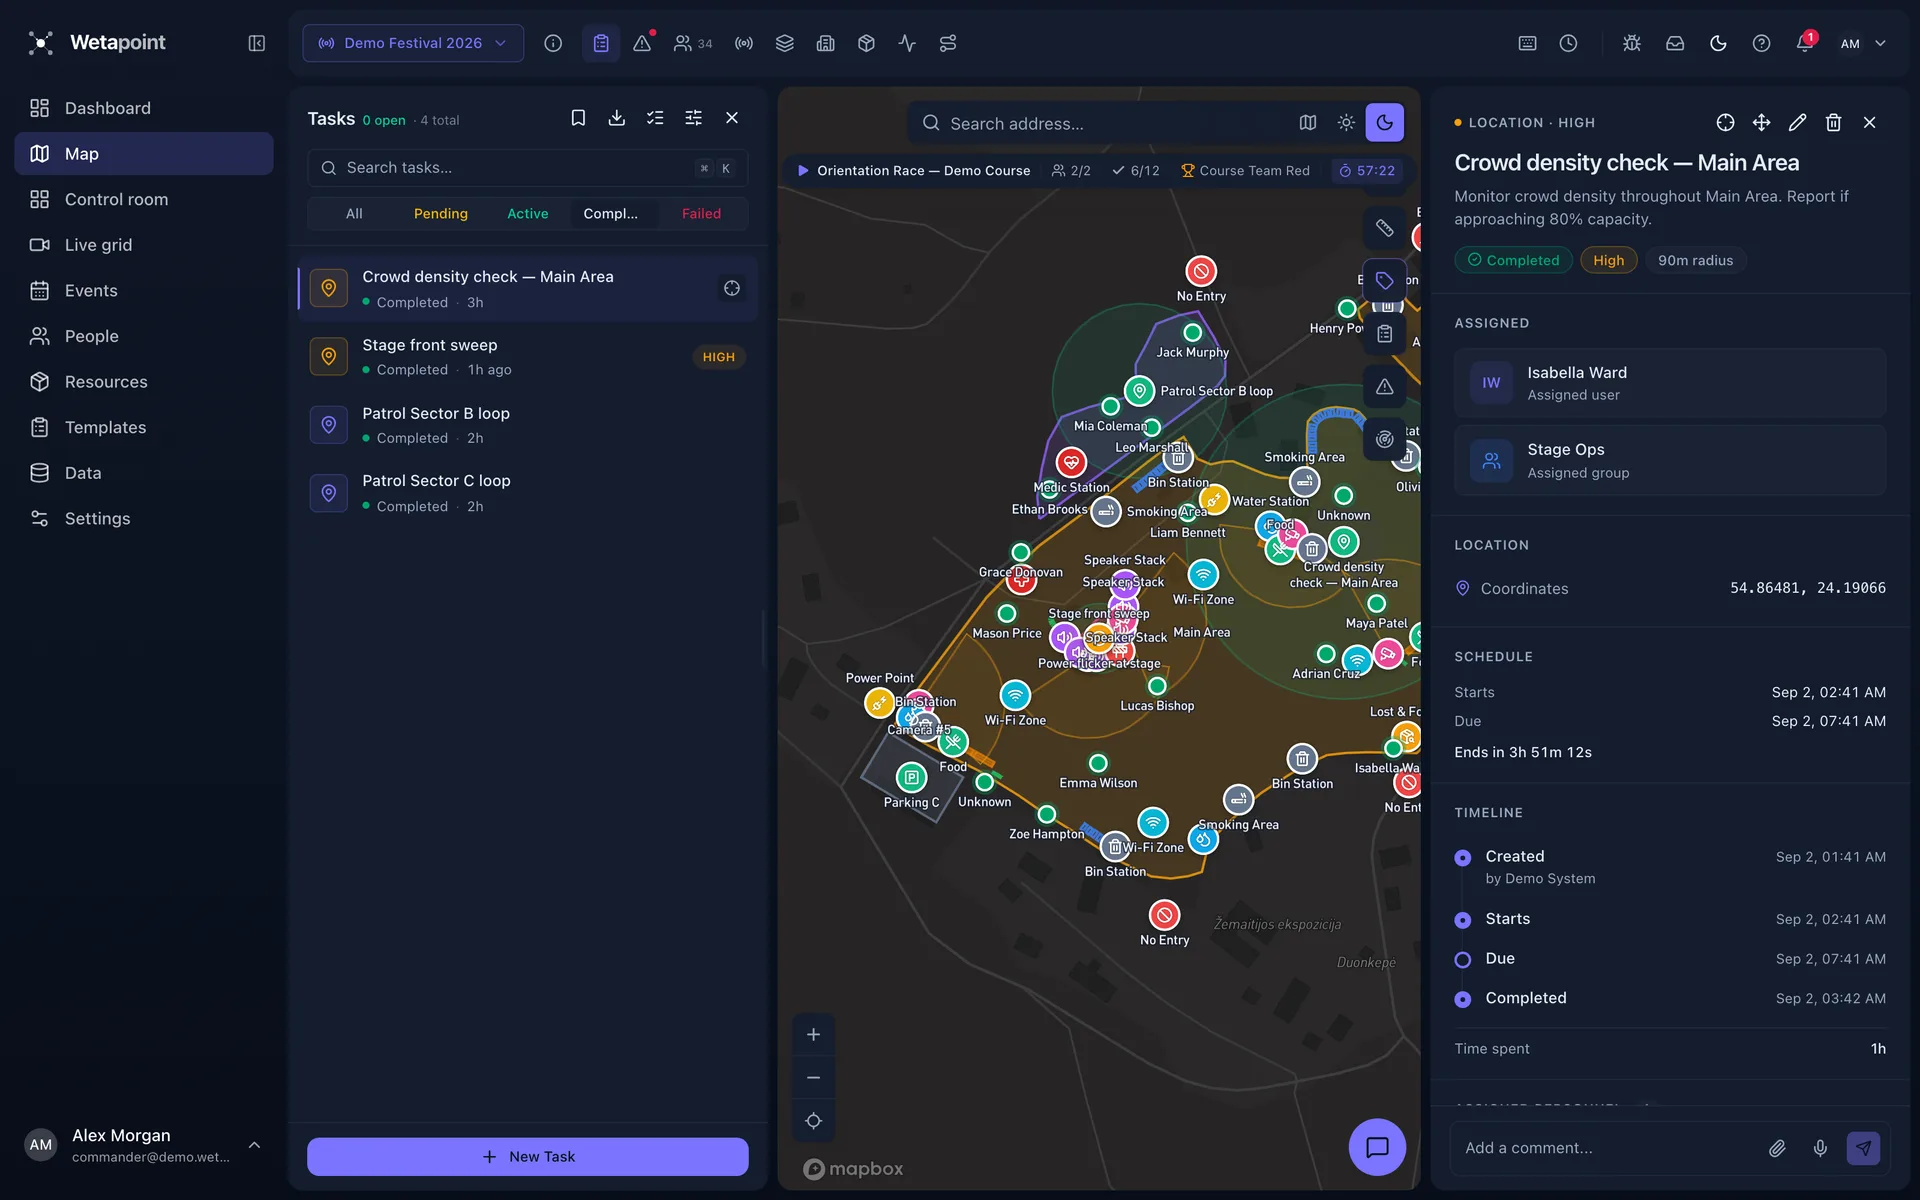Image resolution: width=1920 pixels, height=1200 pixels.
Task: Open the map layers stack icon
Action: point(785,43)
